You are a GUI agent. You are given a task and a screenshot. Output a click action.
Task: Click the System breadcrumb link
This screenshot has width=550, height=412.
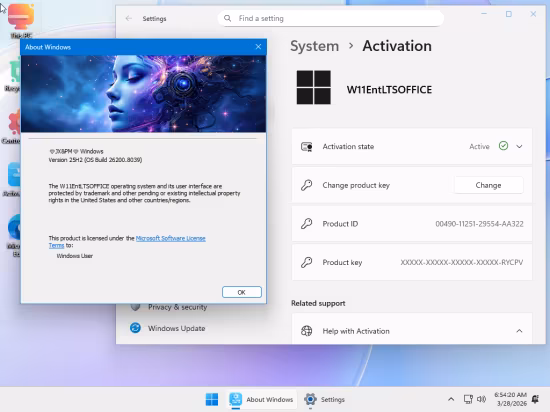point(315,46)
